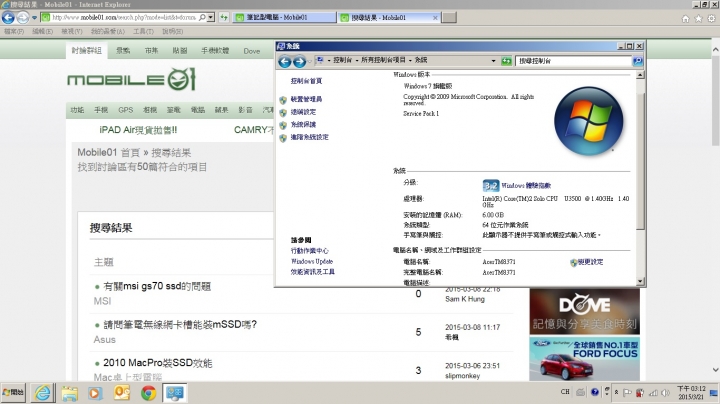Viewport: 720px width, 404px height.
Task: Click Asus forum label under second result
Action: [105, 340]
